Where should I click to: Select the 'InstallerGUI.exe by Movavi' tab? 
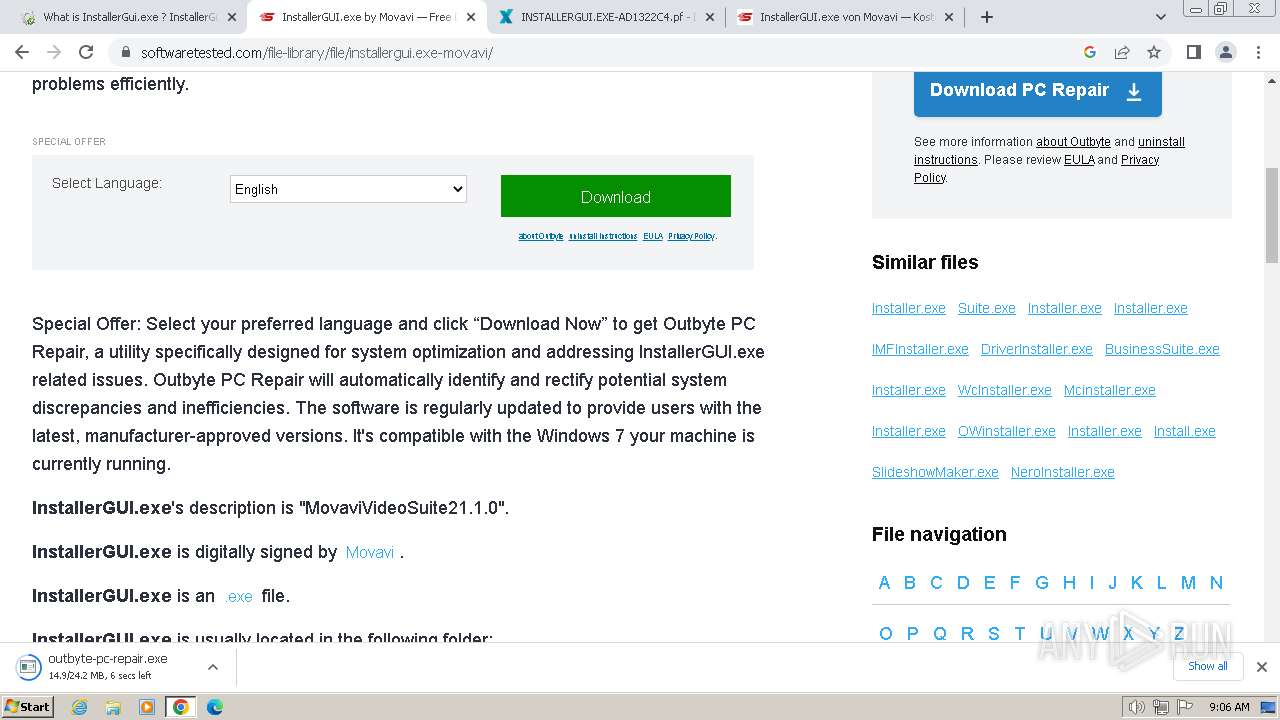click(366, 17)
